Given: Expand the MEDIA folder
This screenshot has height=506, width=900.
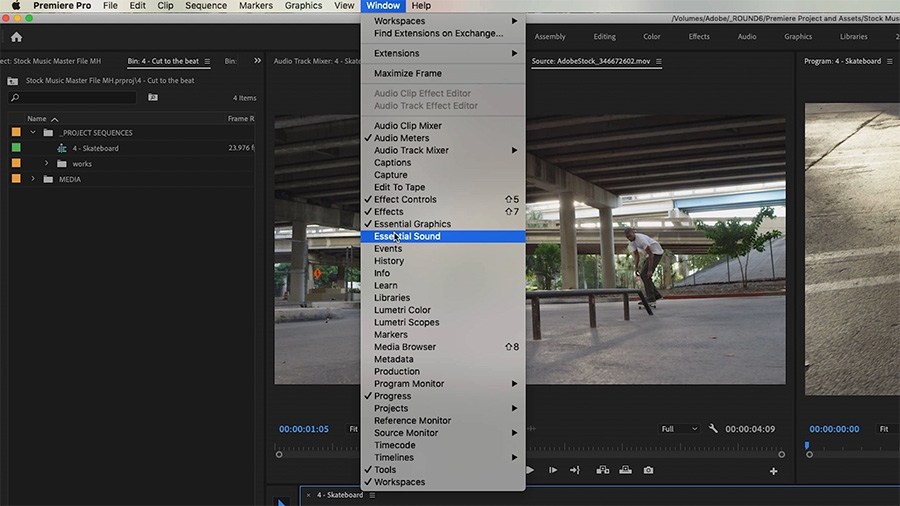Looking at the screenshot, I should (33, 179).
